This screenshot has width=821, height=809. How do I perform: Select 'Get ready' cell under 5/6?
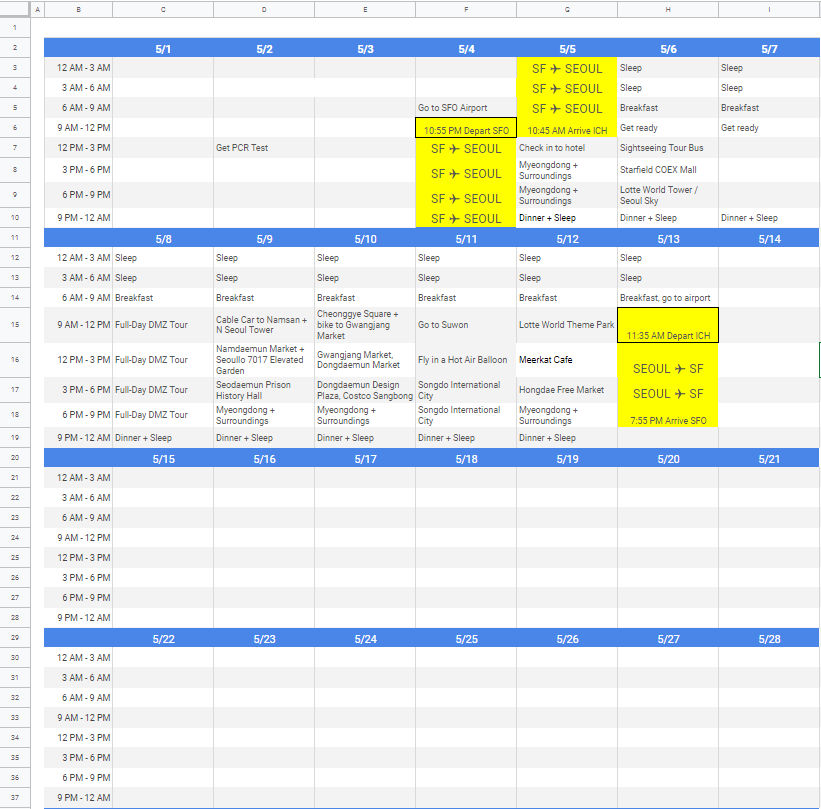click(x=668, y=128)
